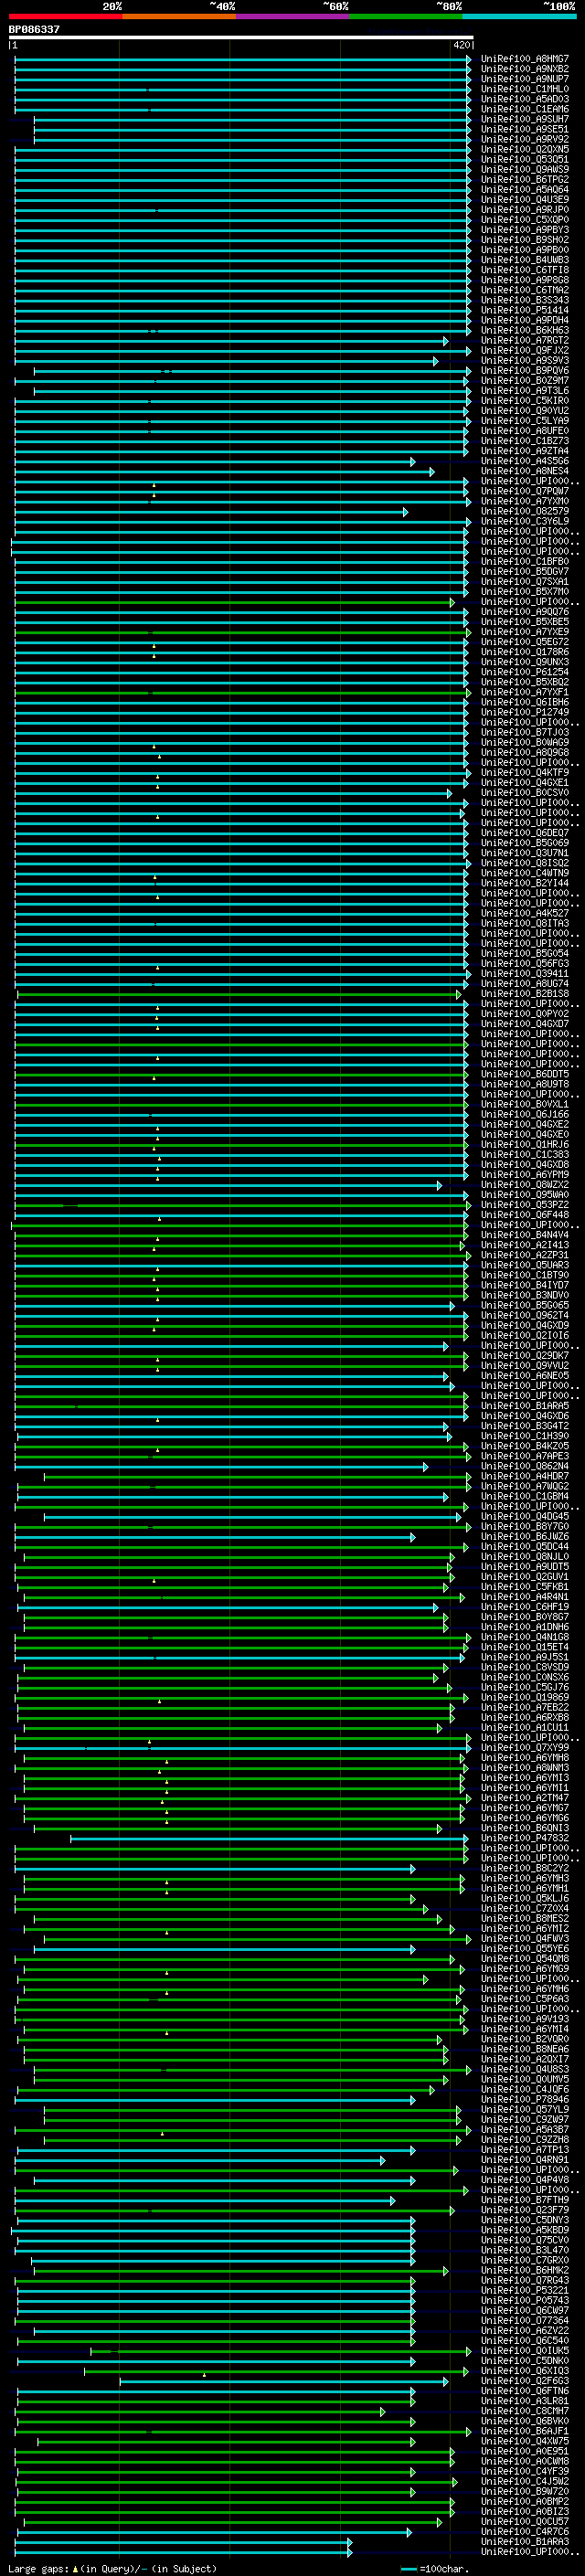Click the UniRef100_B9SH02 label
Image resolution: width=585 pixels, height=2576 pixels.
point(525,240)
